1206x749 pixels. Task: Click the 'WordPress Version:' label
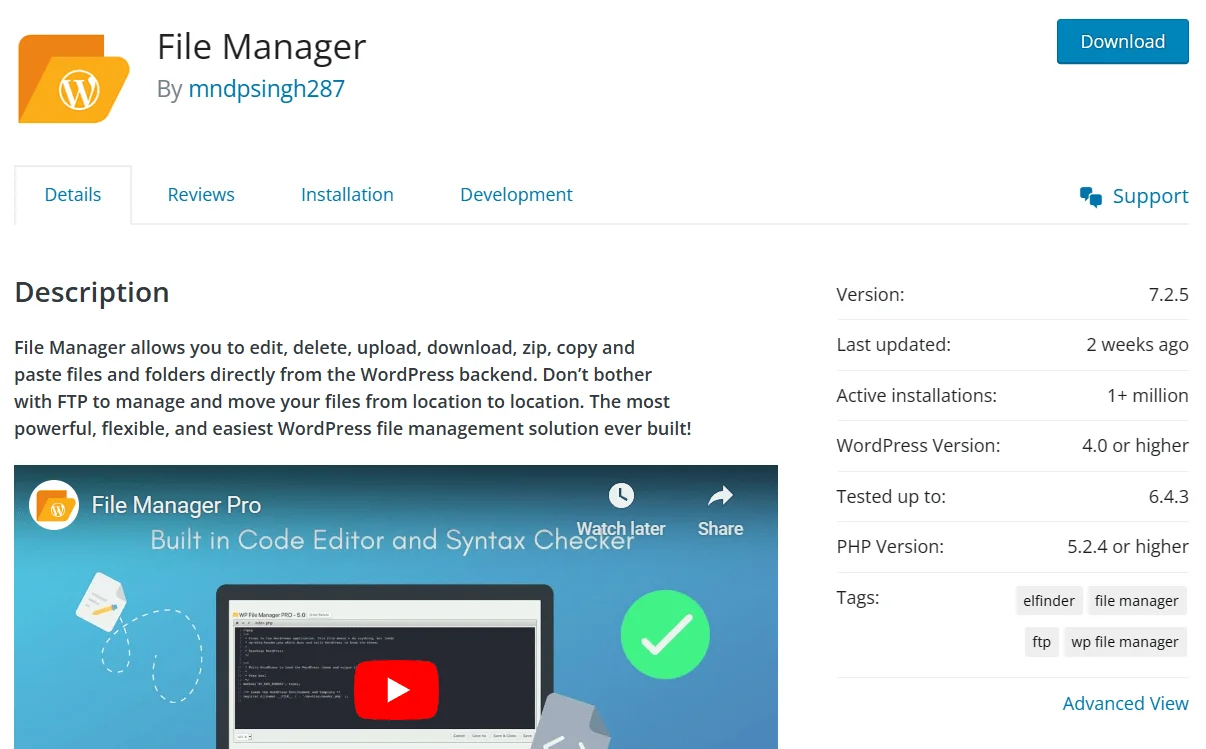click(918, 445)
